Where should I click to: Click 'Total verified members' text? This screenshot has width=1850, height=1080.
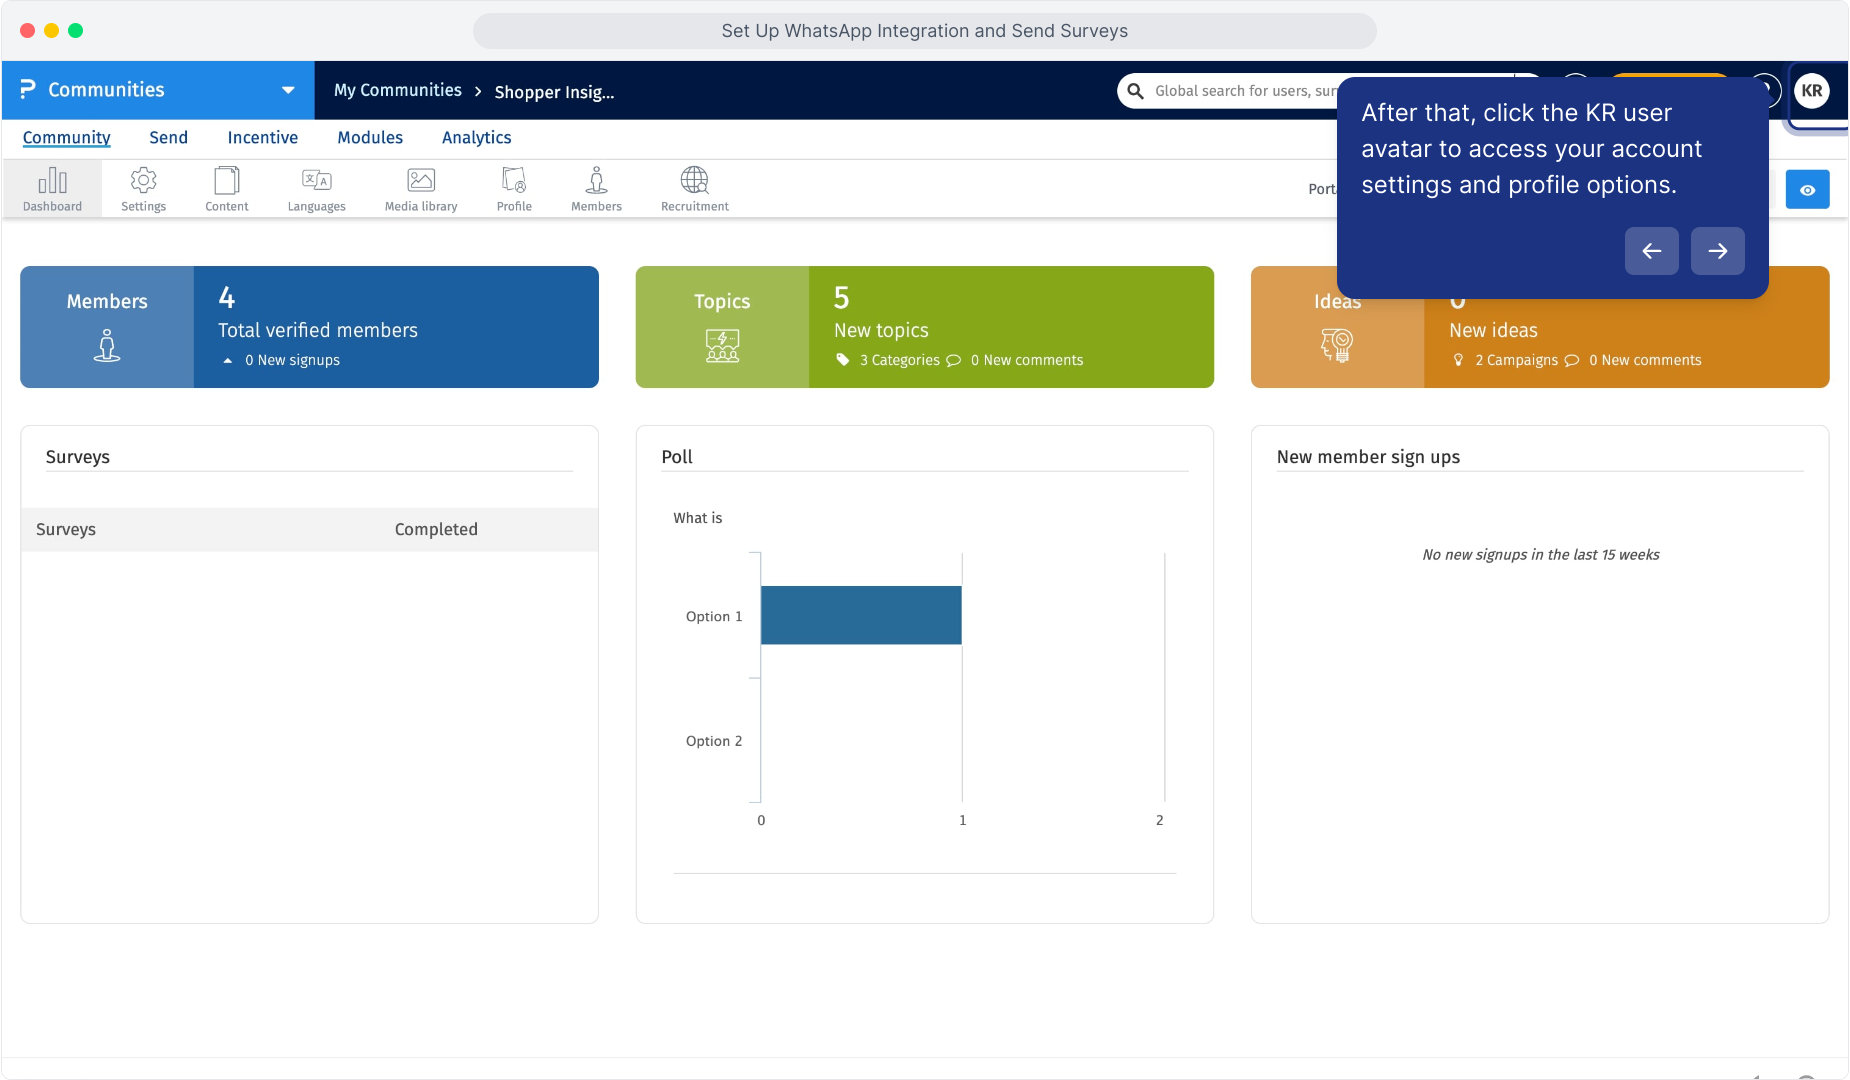(318, 330)
